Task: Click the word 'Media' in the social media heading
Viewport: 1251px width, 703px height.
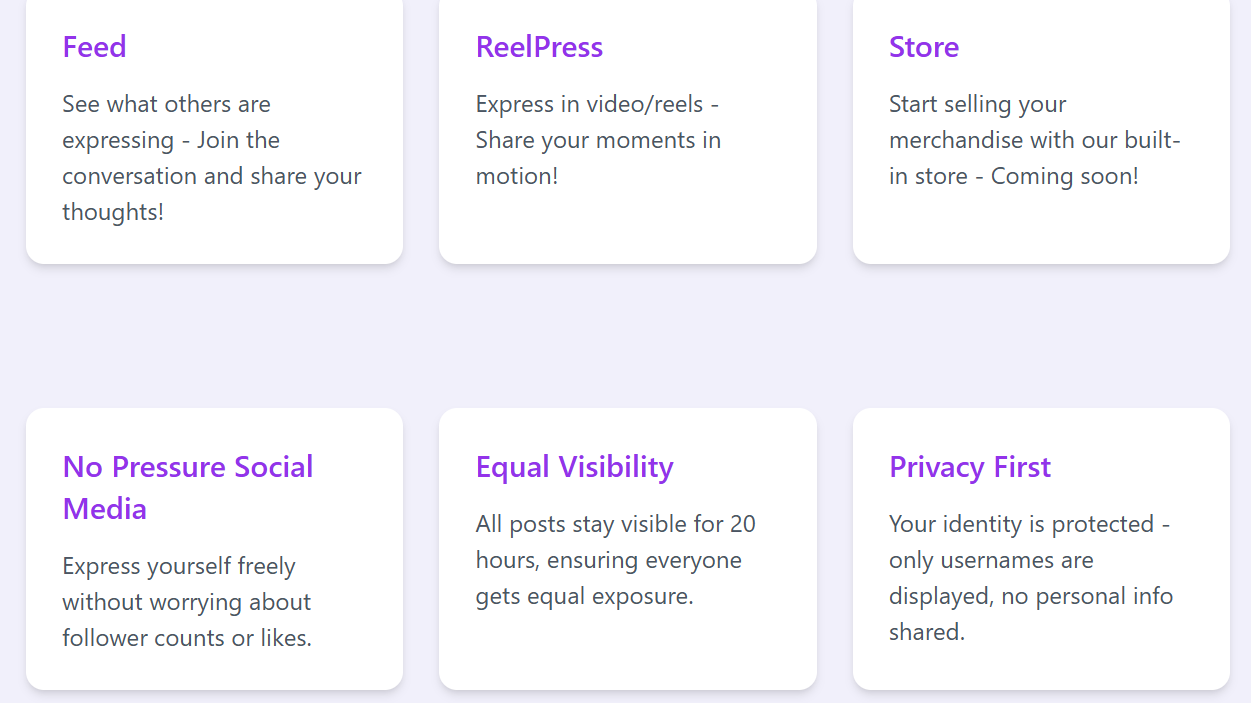Action: (105, 509)
